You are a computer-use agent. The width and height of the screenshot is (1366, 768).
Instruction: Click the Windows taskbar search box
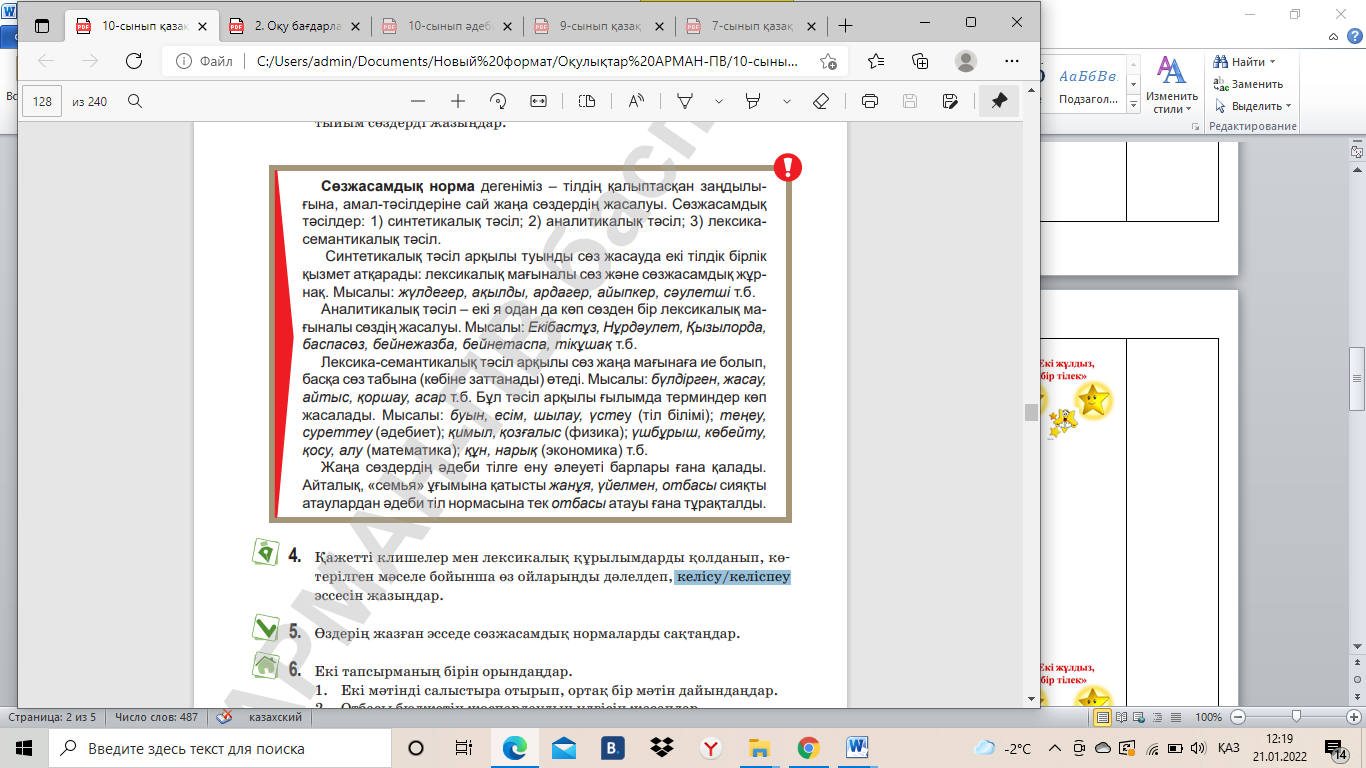(220, 748)
